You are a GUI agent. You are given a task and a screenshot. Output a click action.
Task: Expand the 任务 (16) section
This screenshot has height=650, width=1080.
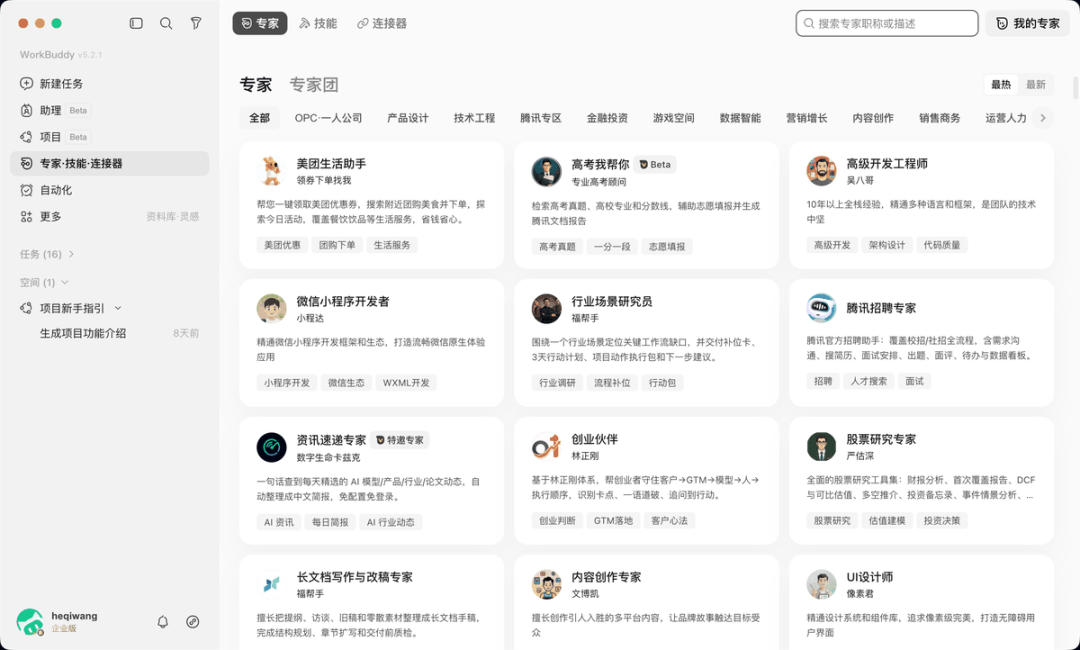coord(47,254)
